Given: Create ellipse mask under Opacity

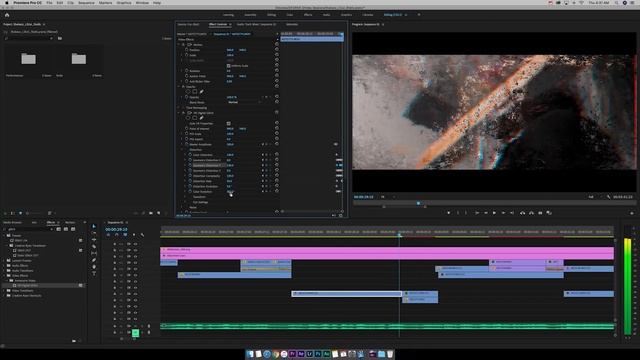Looking at the screenshot, I should click(x=188, y=92).
